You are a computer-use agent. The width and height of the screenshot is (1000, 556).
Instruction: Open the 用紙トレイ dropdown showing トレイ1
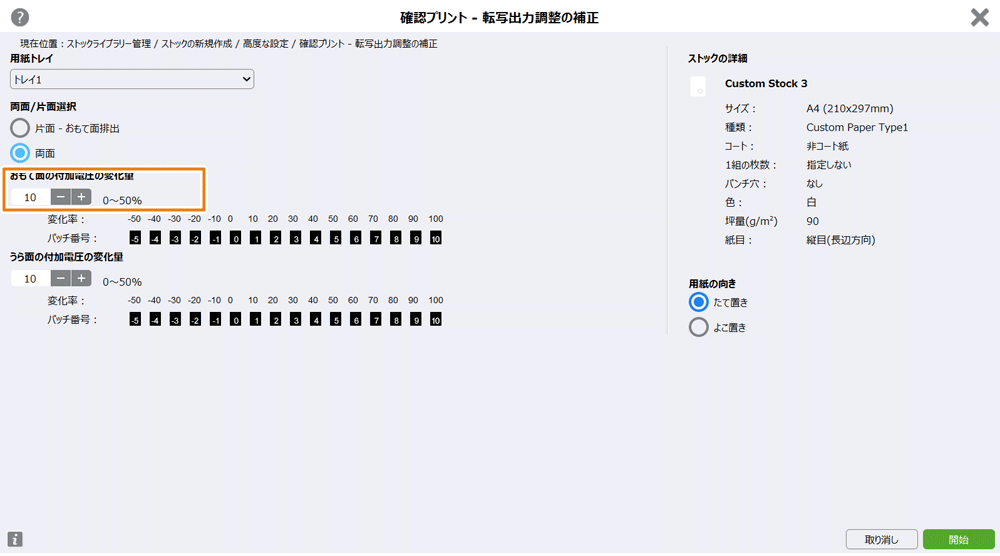point(132,79)
